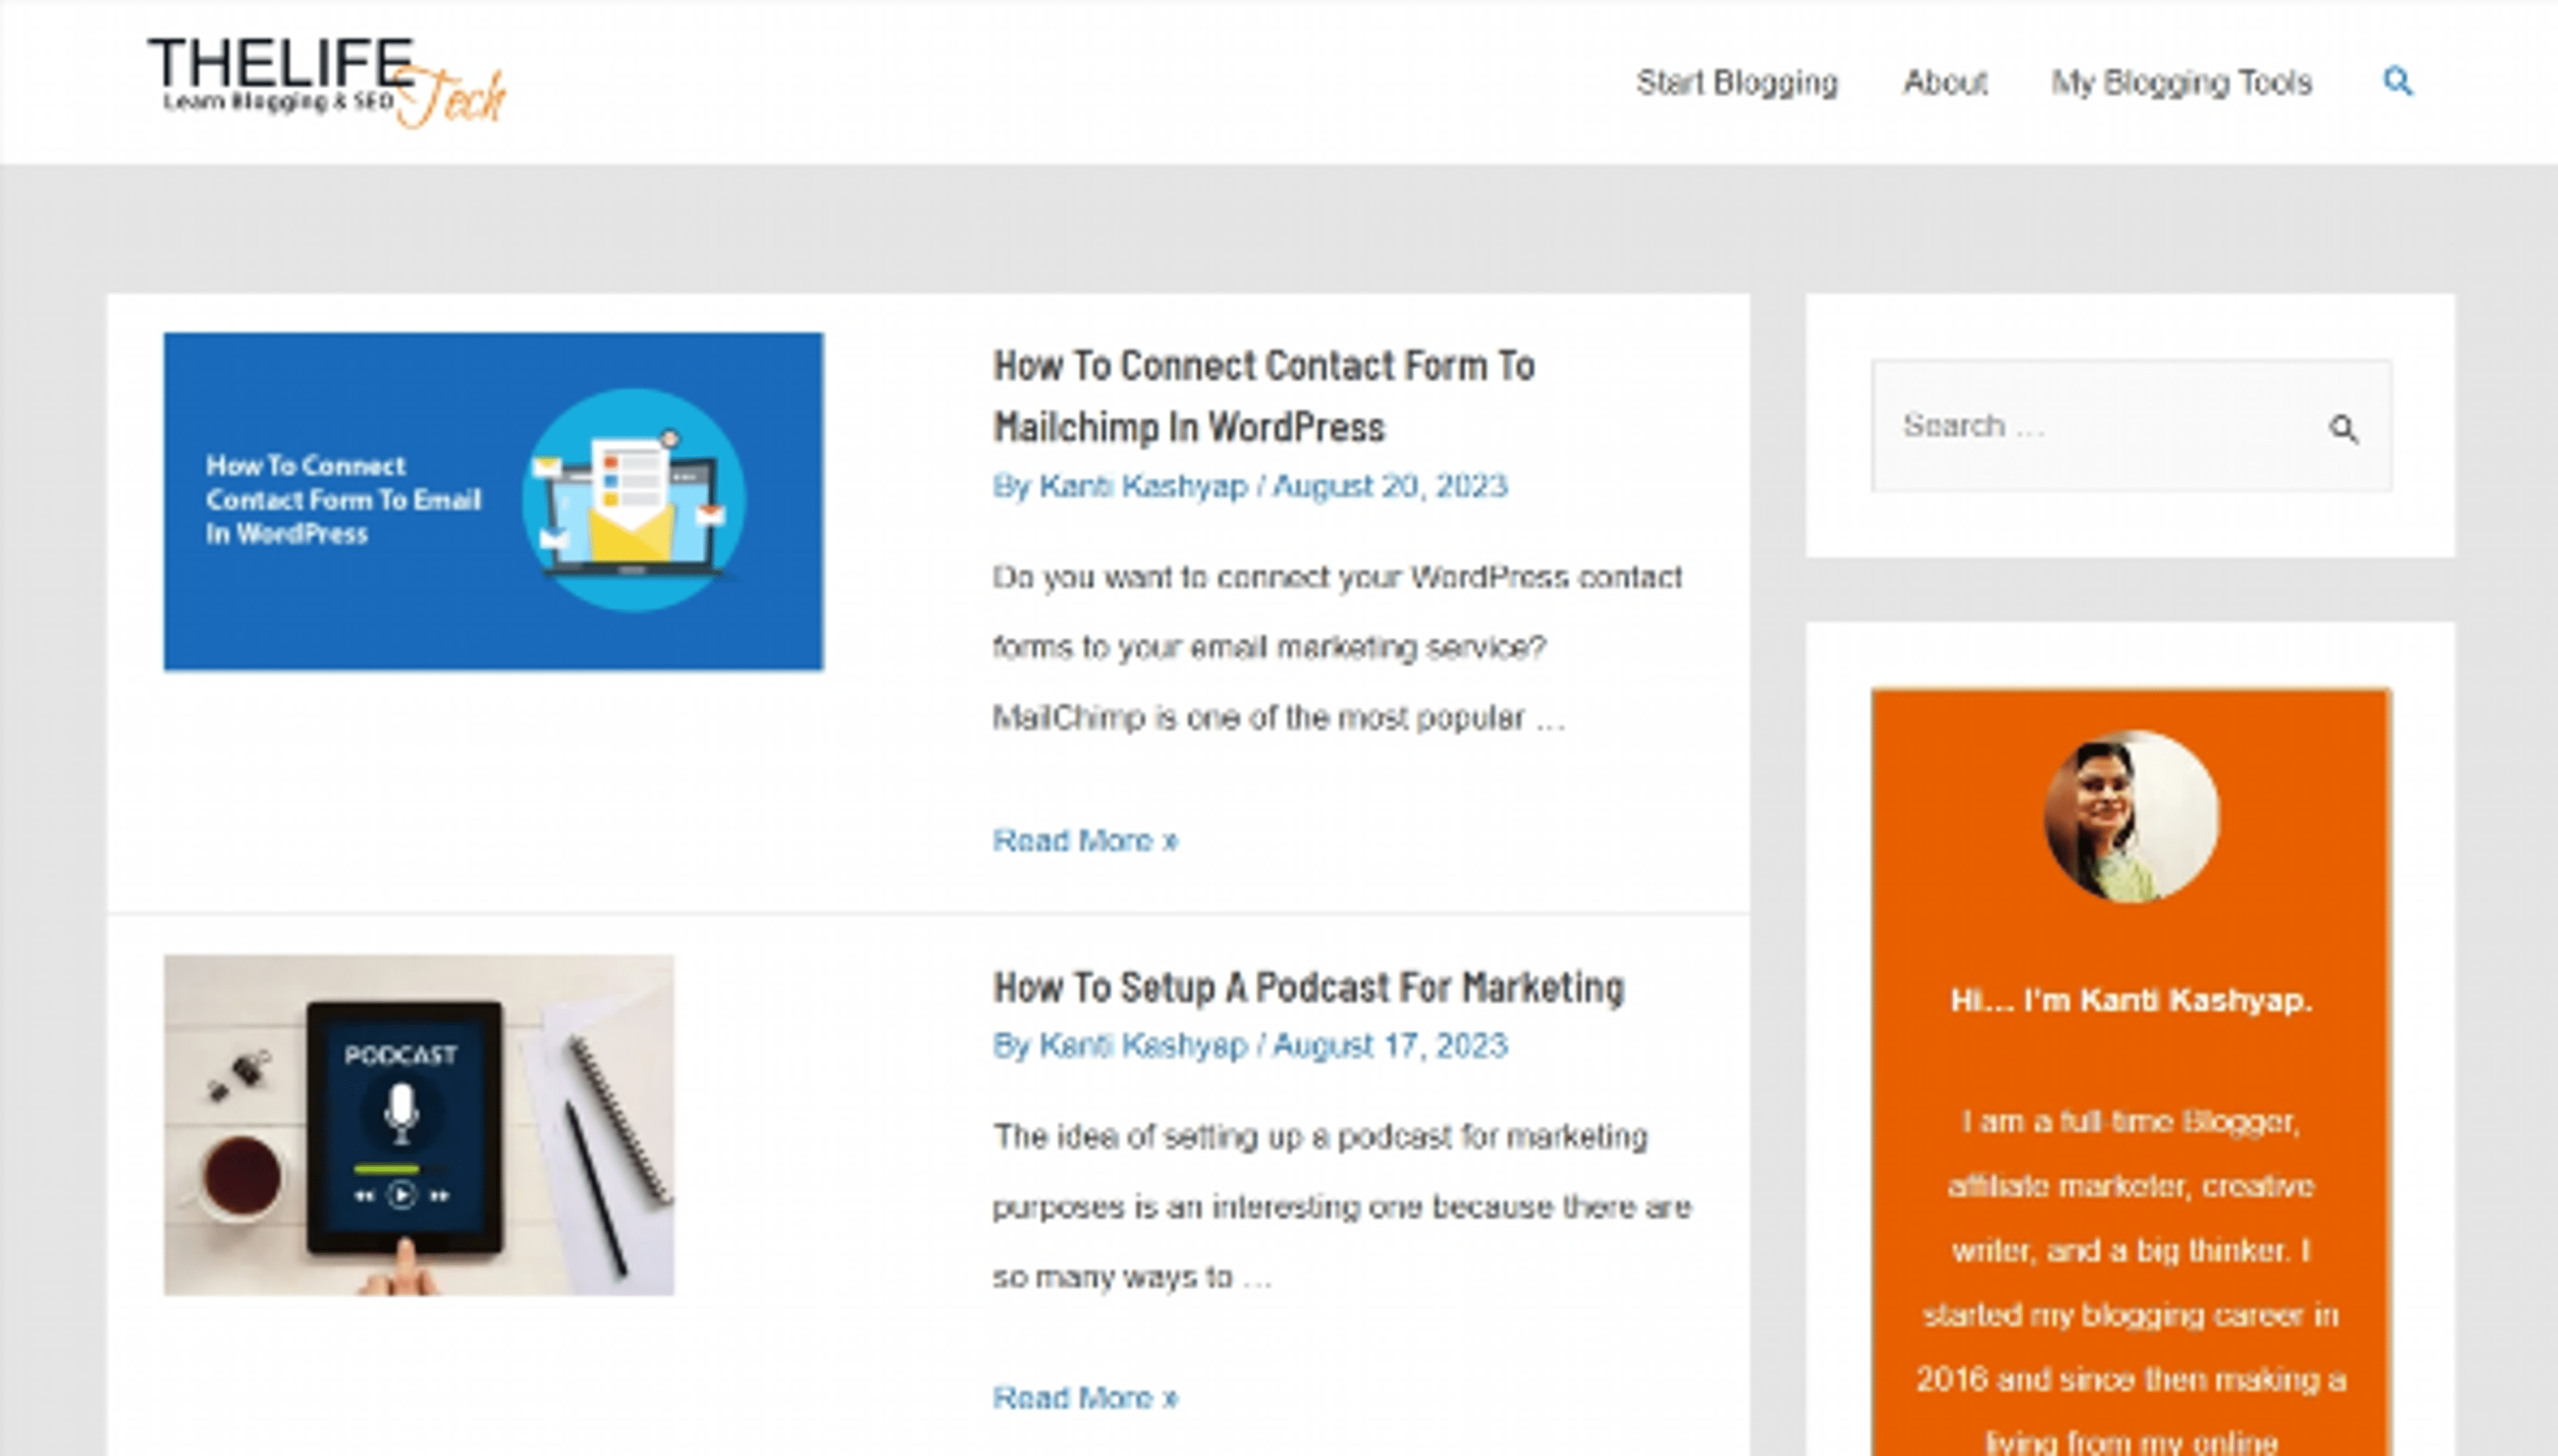The height and width of the screenshot is (1456, 2558).
Task: Click Read More under the podcast article
Action: click(1084, 1399)
